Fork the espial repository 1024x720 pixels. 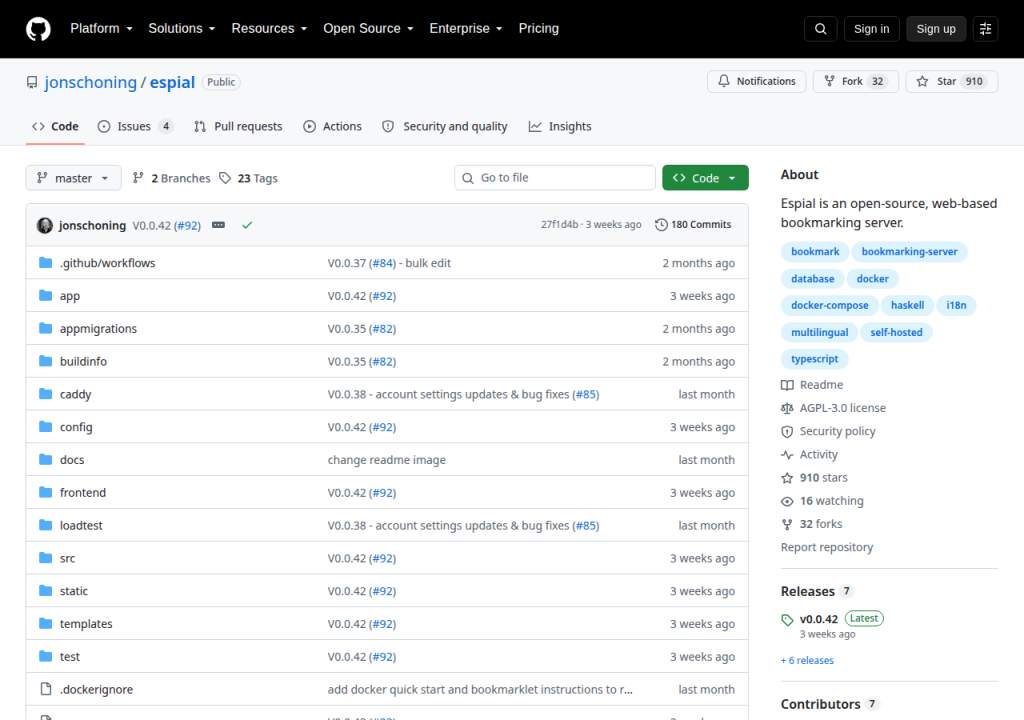click(x=856, y=81)
